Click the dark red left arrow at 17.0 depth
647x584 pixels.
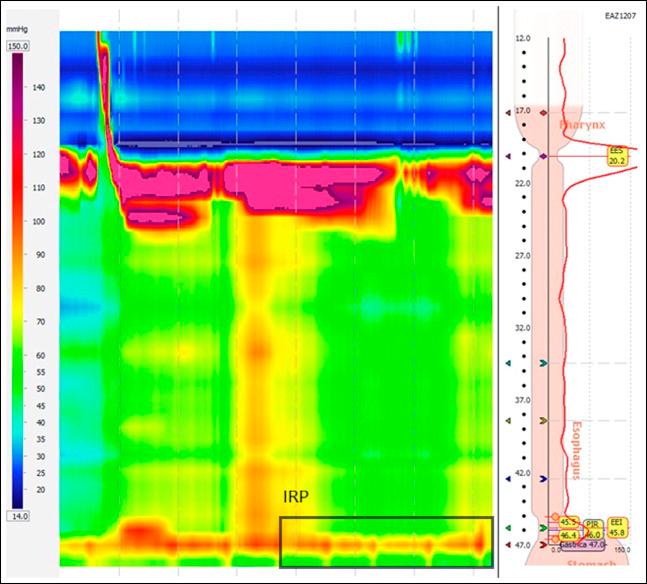[x=509, y=113]
